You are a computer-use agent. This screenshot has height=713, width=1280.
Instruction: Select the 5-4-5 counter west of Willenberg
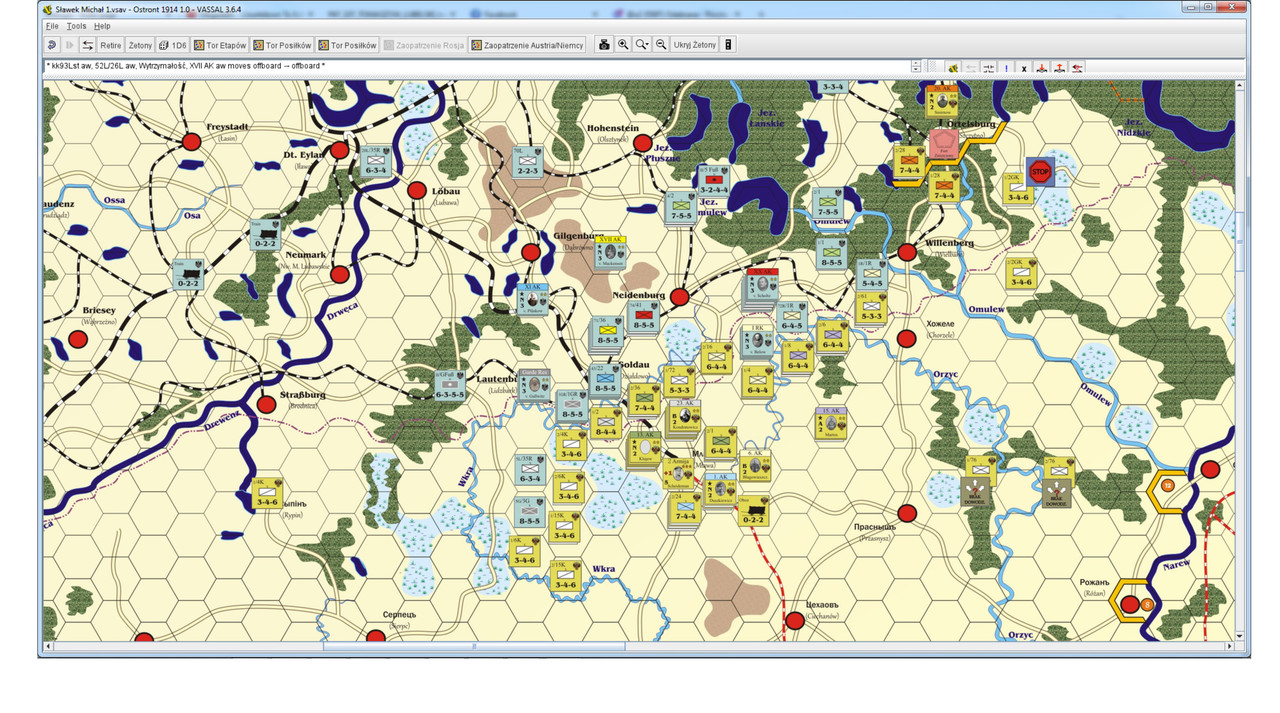[871, 275]
